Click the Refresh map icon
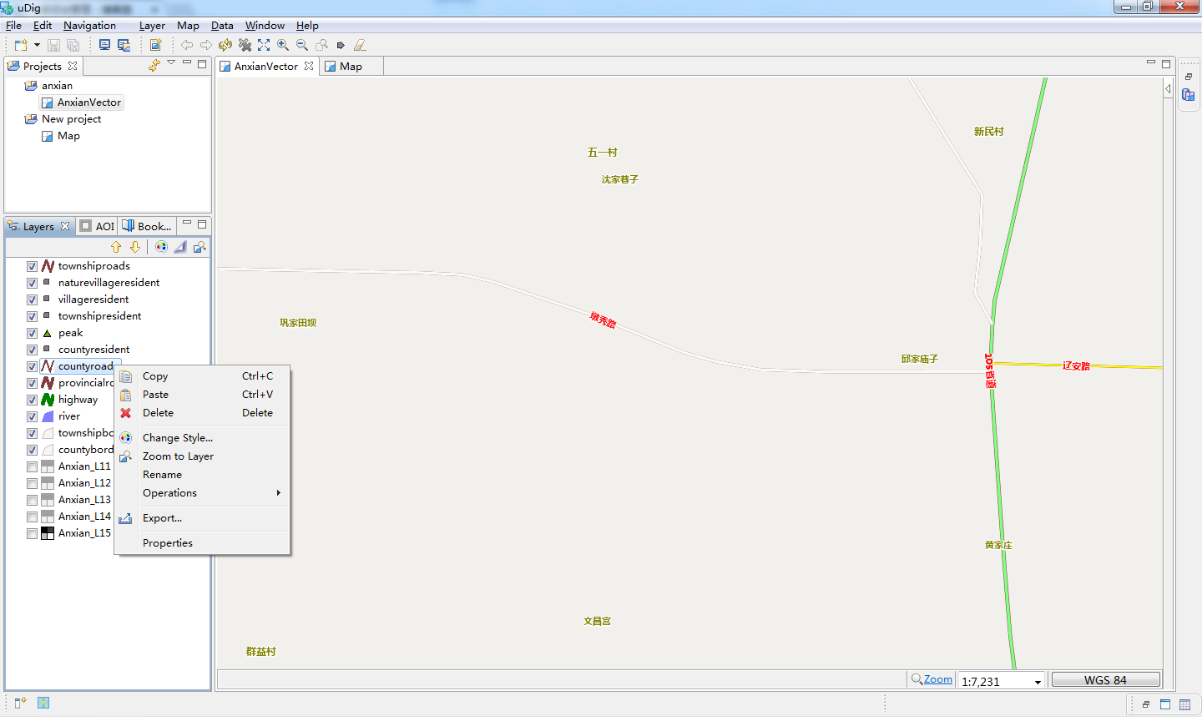Image resolution: width=1202 pixels, height=717 pixels. (225, 45)
